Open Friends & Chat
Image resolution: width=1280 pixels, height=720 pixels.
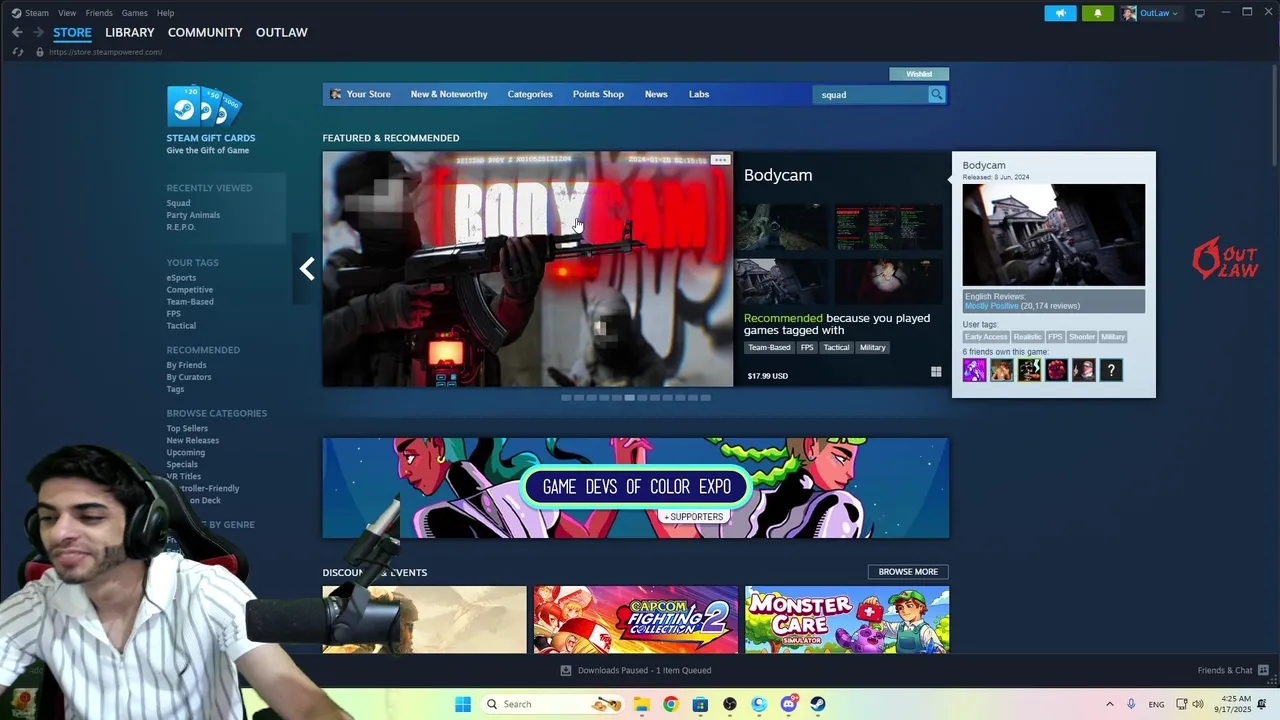(1233, 671)
